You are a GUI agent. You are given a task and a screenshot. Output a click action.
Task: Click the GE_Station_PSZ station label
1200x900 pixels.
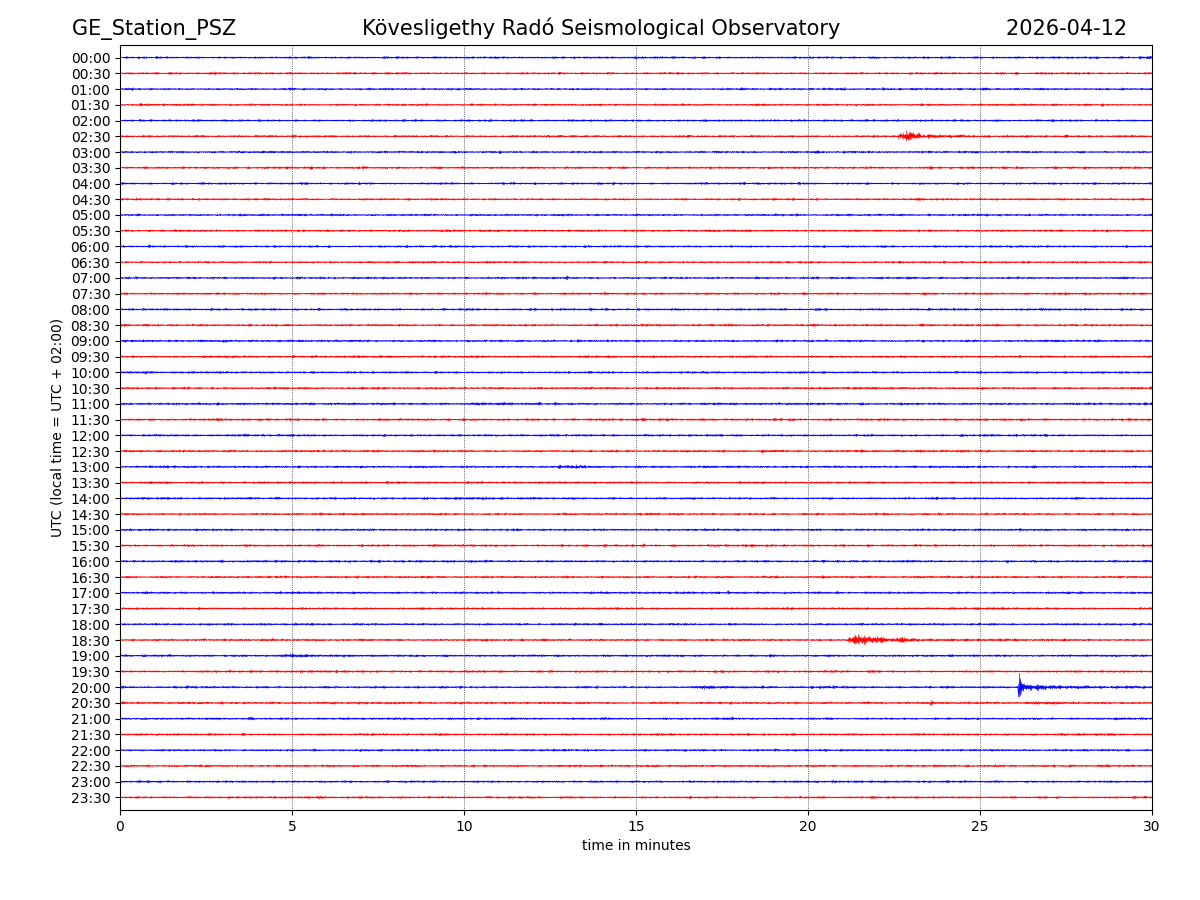[154, 28]
